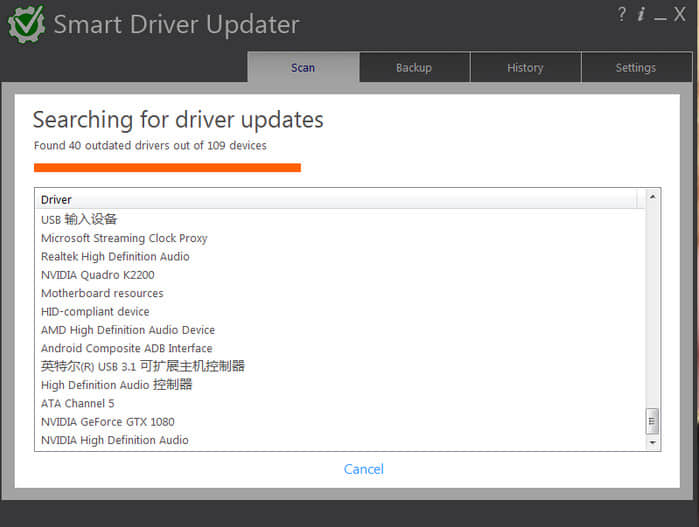
Task: Cancel the driver scan
Action: coord(363,469)
